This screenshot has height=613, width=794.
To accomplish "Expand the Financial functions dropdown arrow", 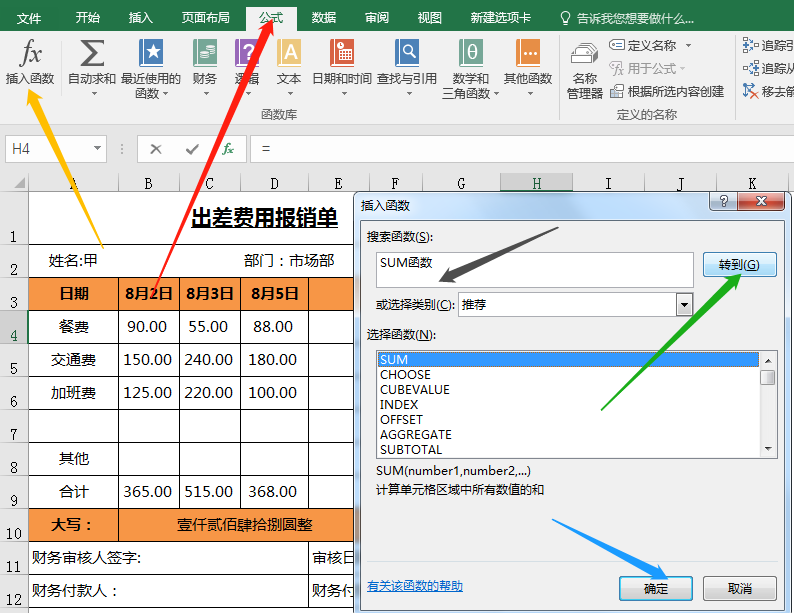I will [x=206, y=94].
